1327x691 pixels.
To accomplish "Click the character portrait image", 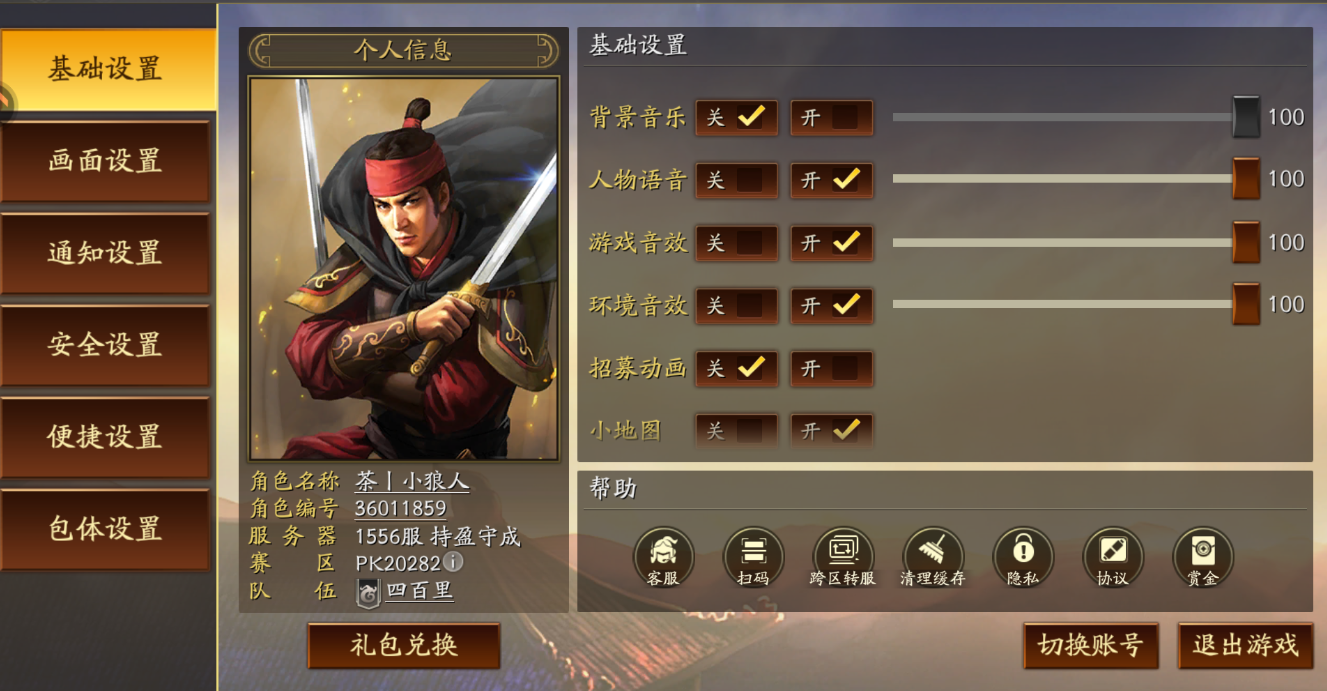I will (x=404, y=269).
